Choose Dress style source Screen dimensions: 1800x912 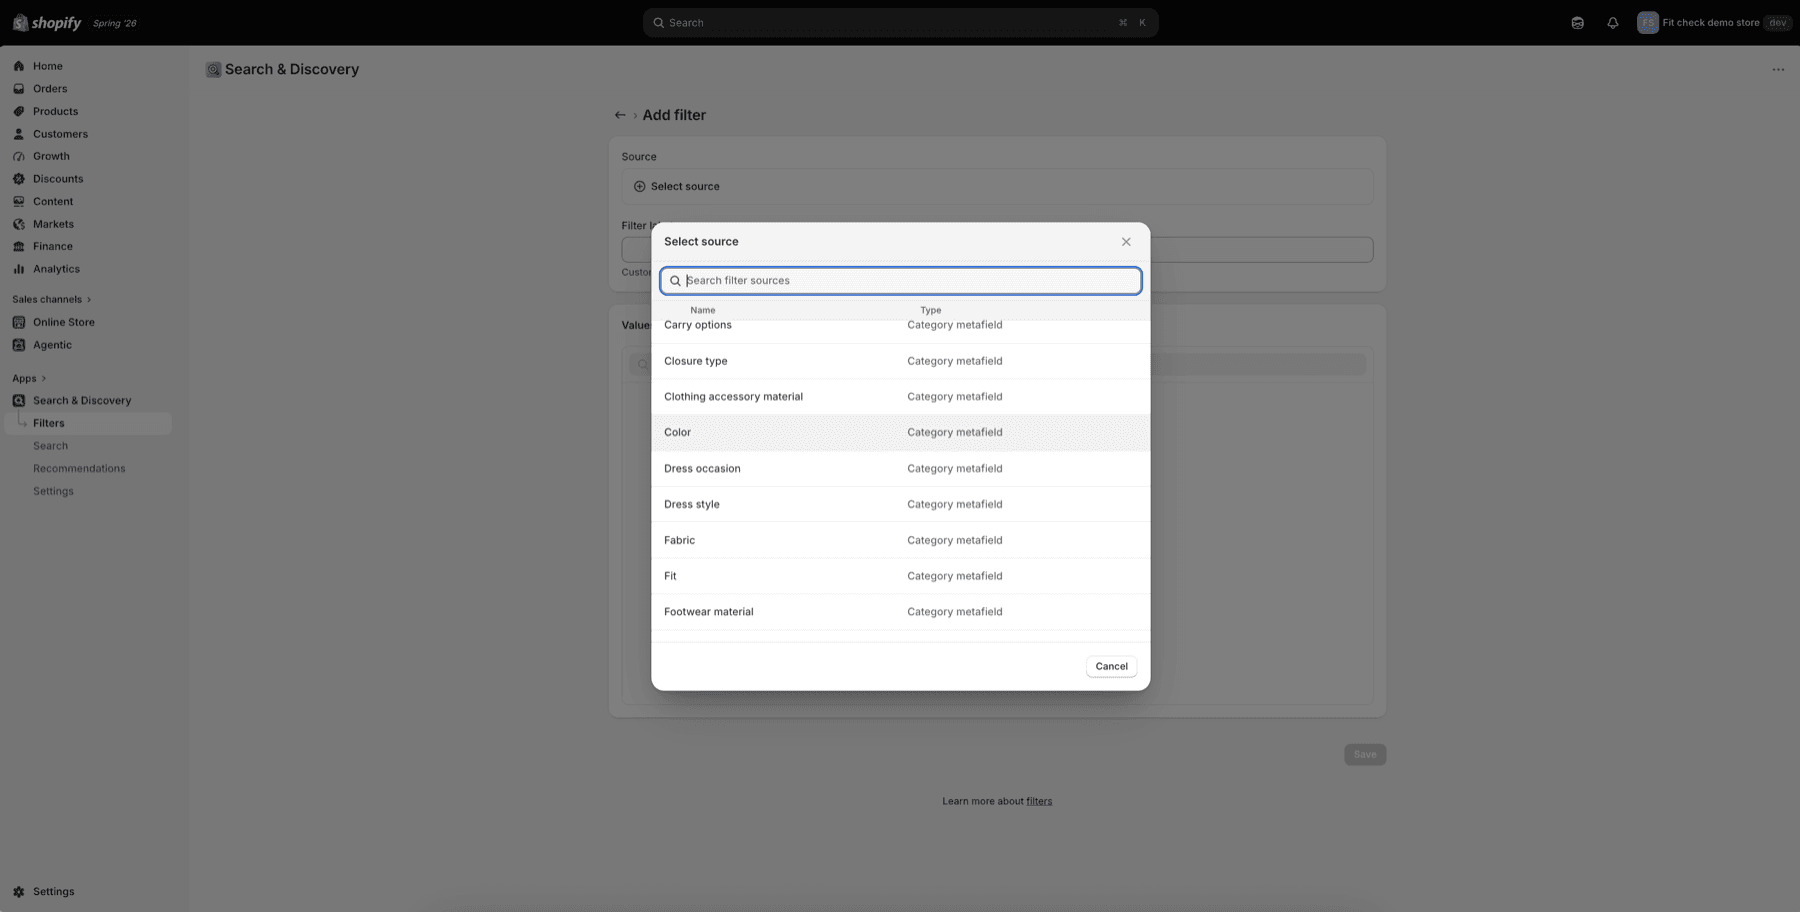tap(900, 505)
